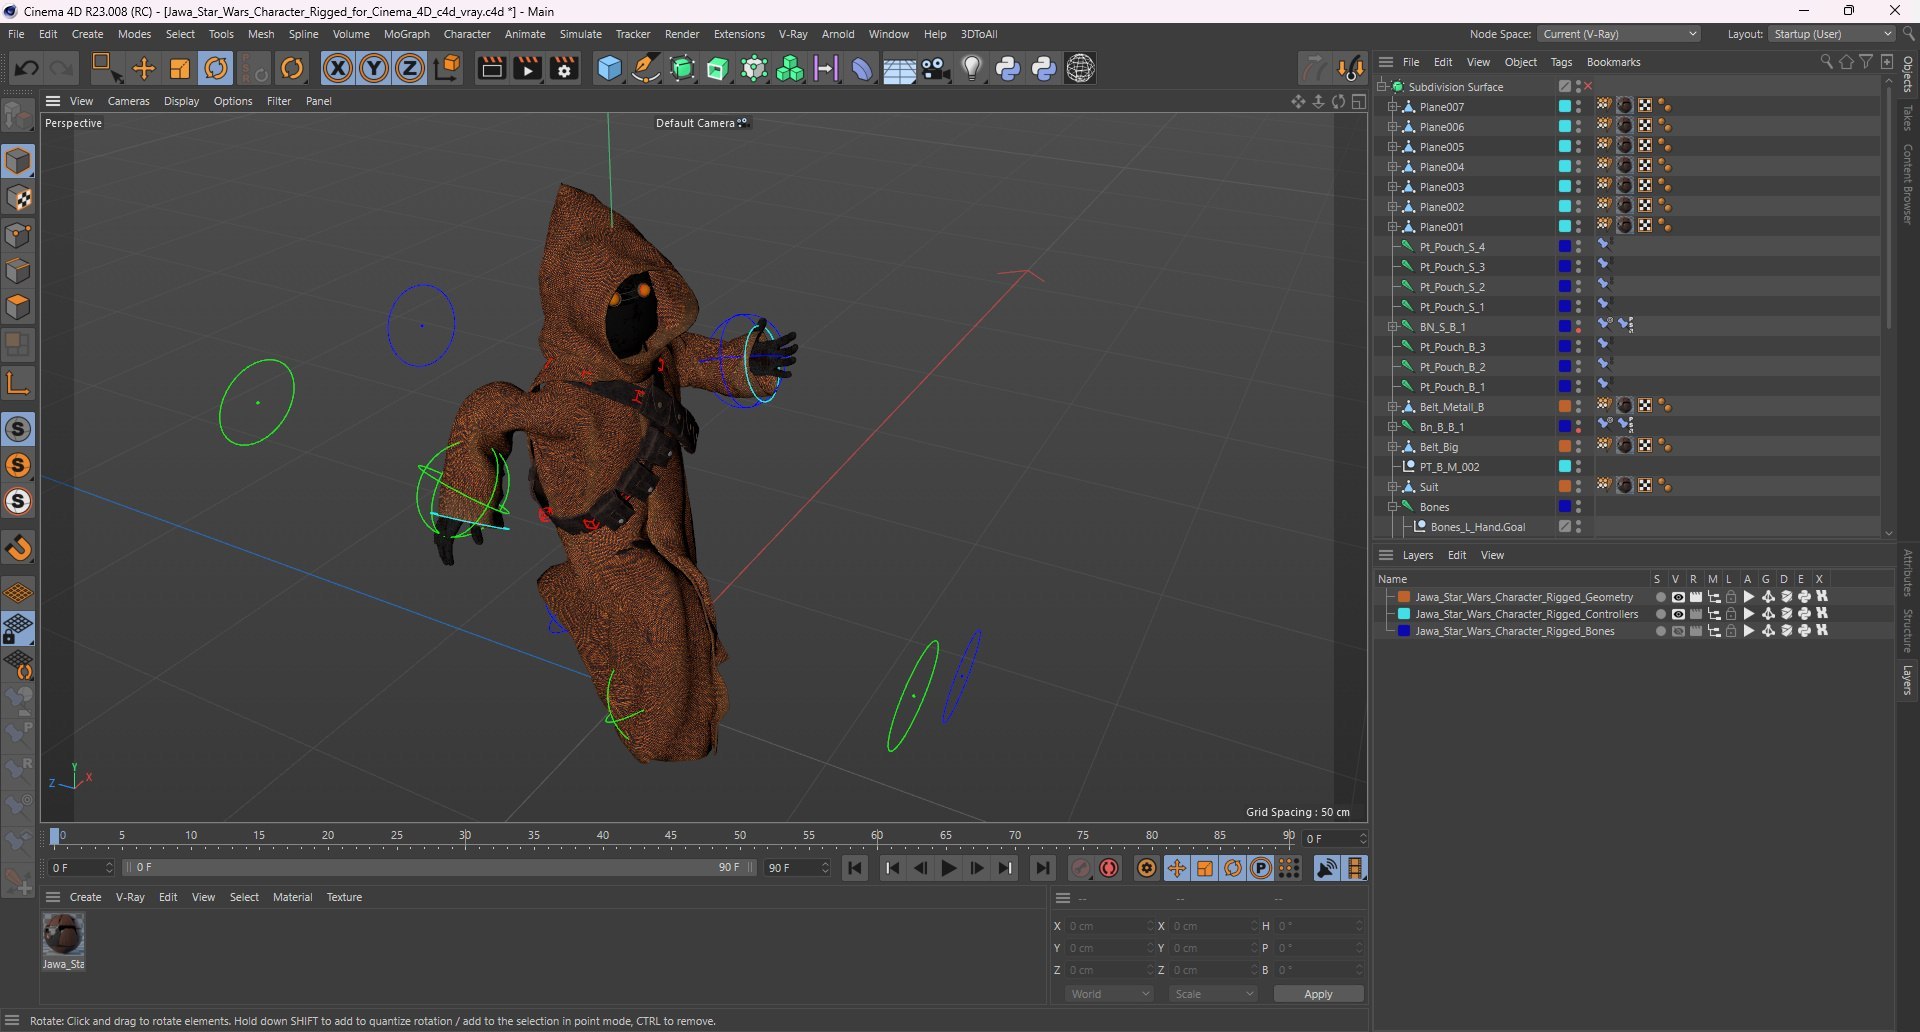Select Polygons mode in left palette
This screenshot has width=1920, height=1032.
[18, 307]
